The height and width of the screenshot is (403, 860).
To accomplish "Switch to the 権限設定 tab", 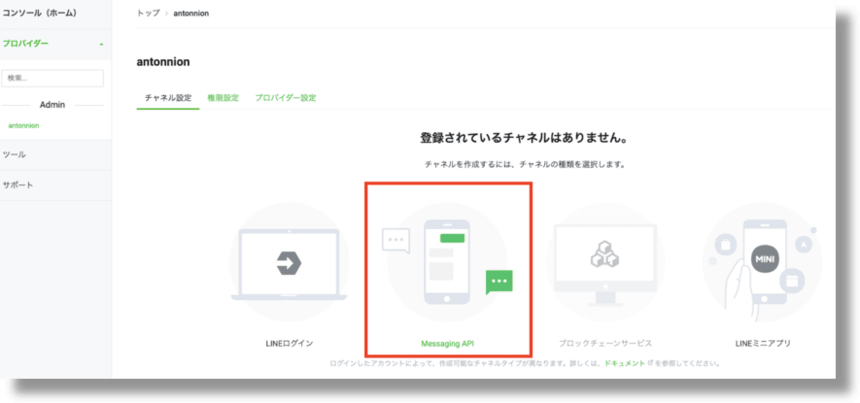I will [x=223, y=98].
